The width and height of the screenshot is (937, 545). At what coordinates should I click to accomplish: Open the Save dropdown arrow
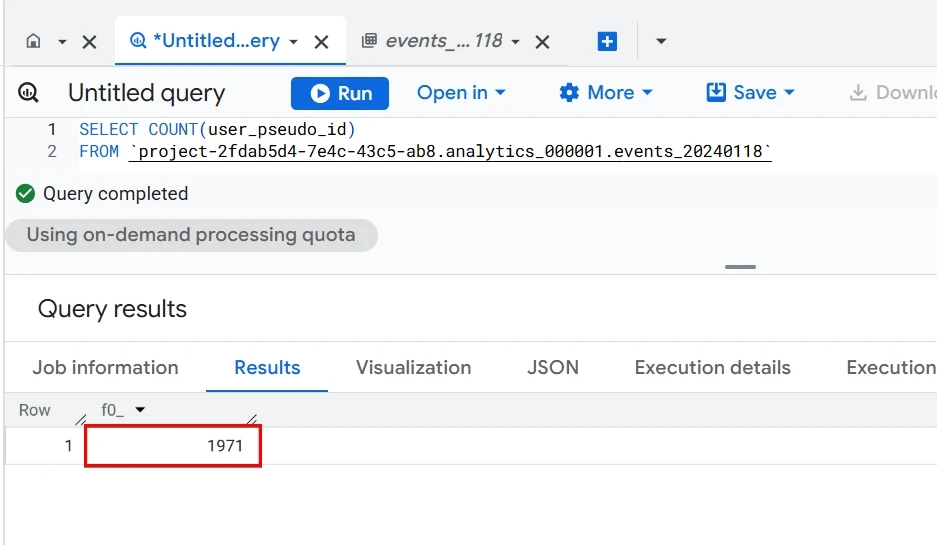[789, 93]
